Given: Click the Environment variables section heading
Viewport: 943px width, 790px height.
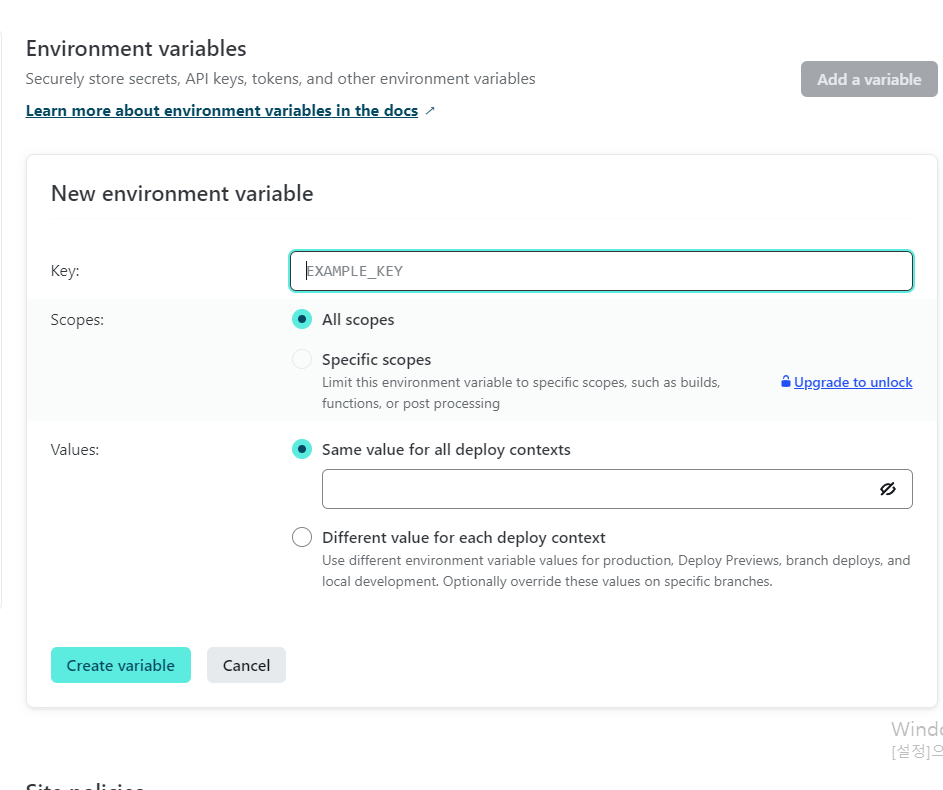Looking at the screenshot, I should 136,48.
